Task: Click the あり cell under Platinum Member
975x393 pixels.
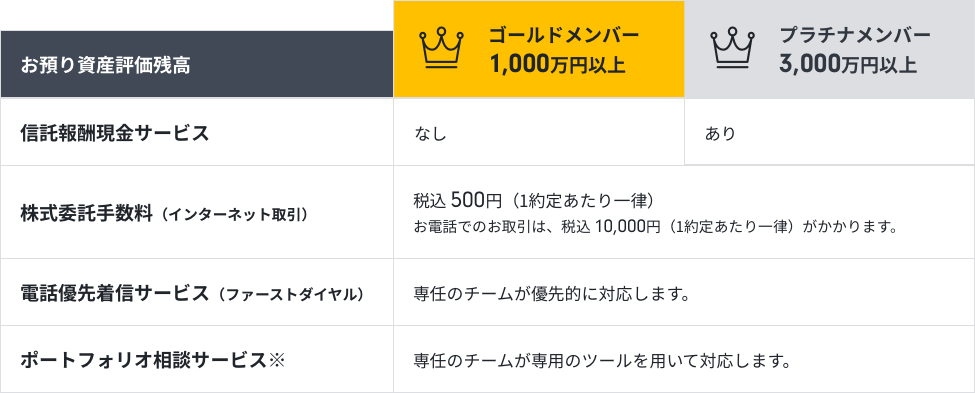Action: point(829,132)
